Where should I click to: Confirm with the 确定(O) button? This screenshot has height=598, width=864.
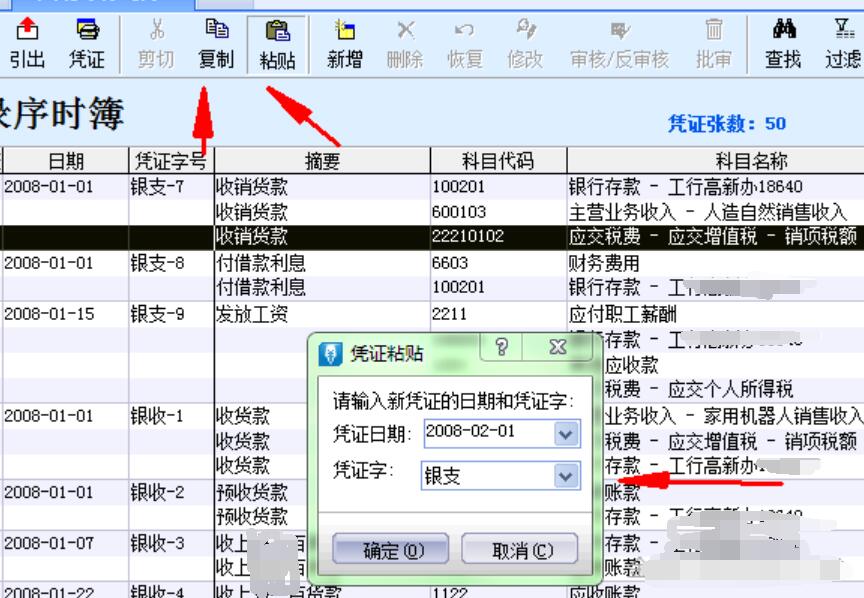coord(392,550)
